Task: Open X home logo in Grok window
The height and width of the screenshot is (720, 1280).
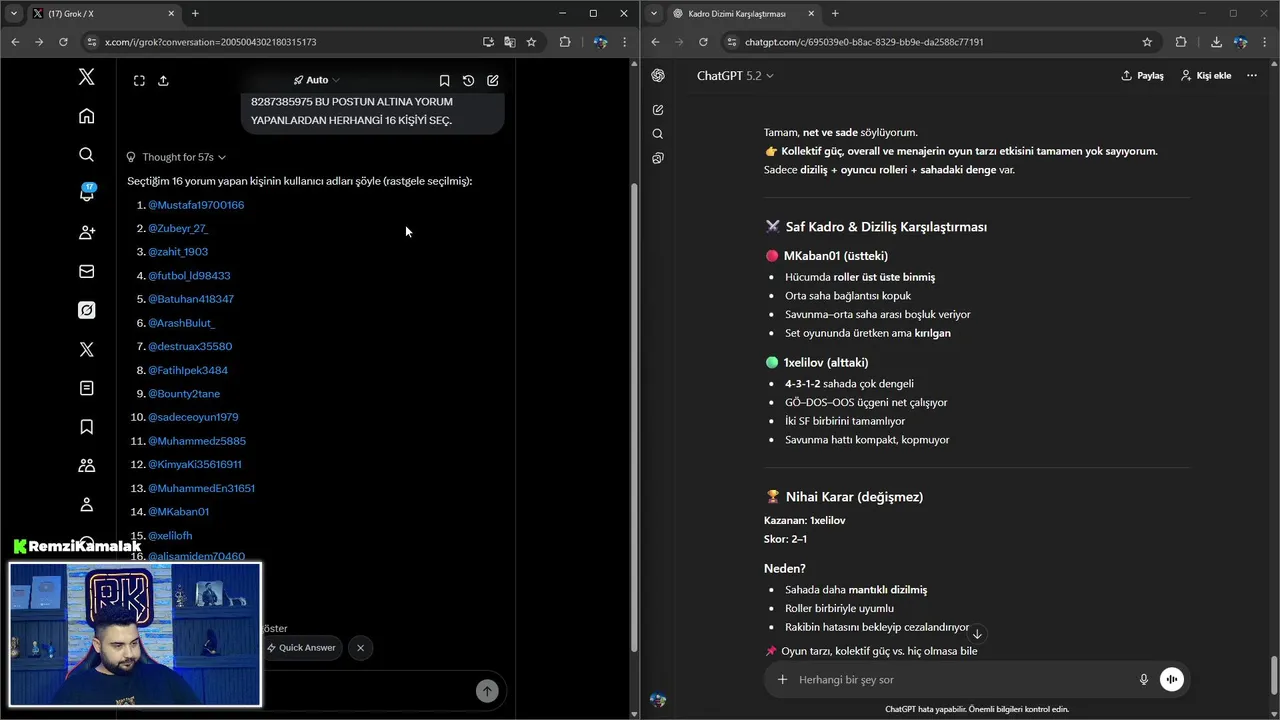Action: click(87, 77)
